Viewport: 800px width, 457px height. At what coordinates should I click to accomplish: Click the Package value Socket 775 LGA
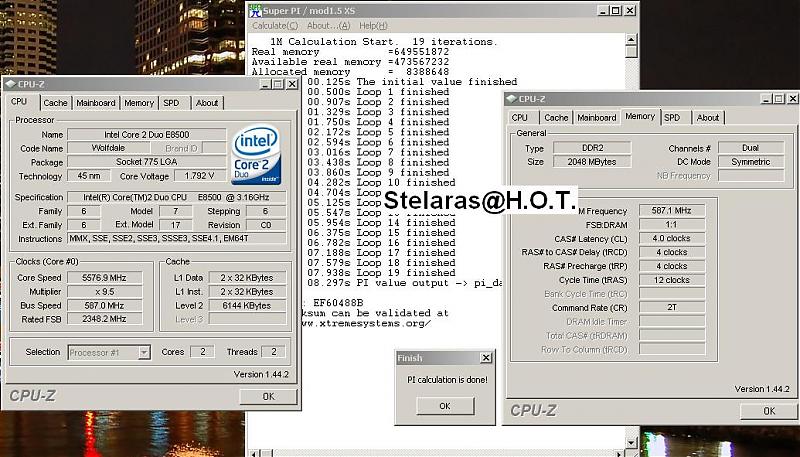click(147, 162)
